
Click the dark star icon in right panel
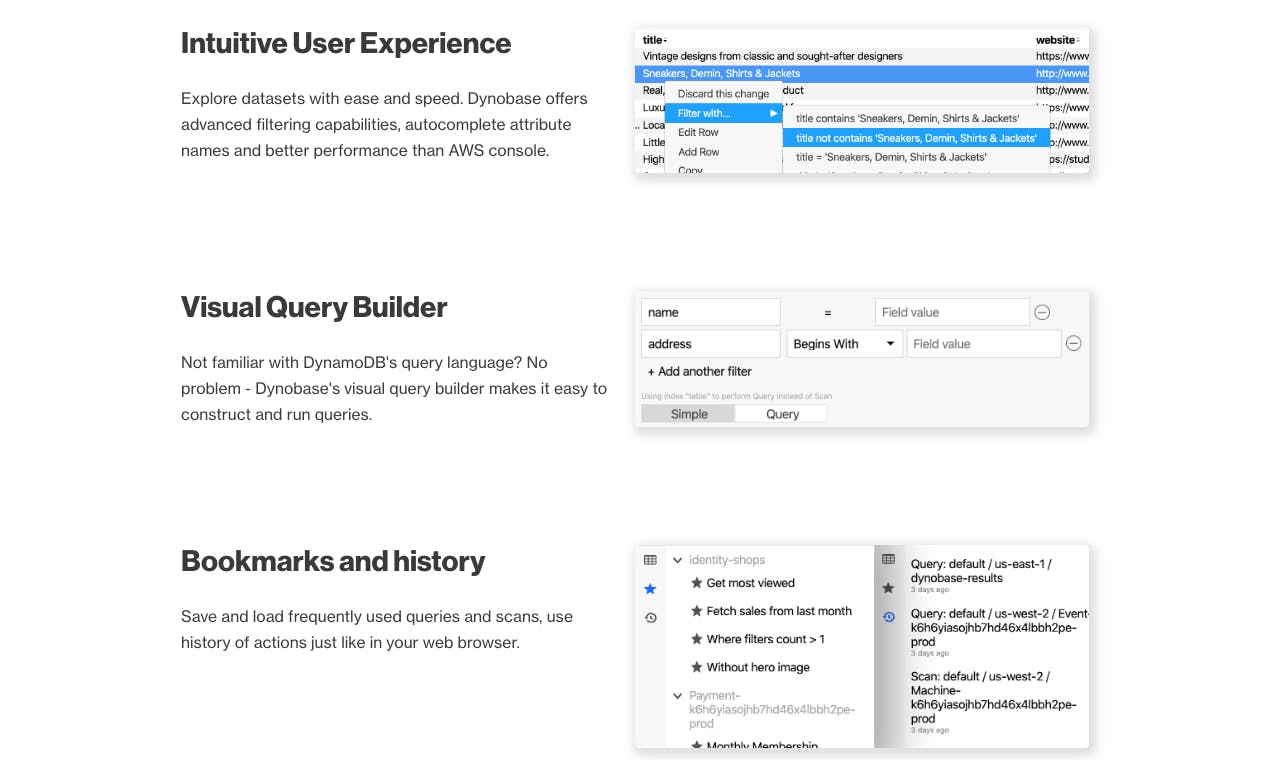pos(888,588)
